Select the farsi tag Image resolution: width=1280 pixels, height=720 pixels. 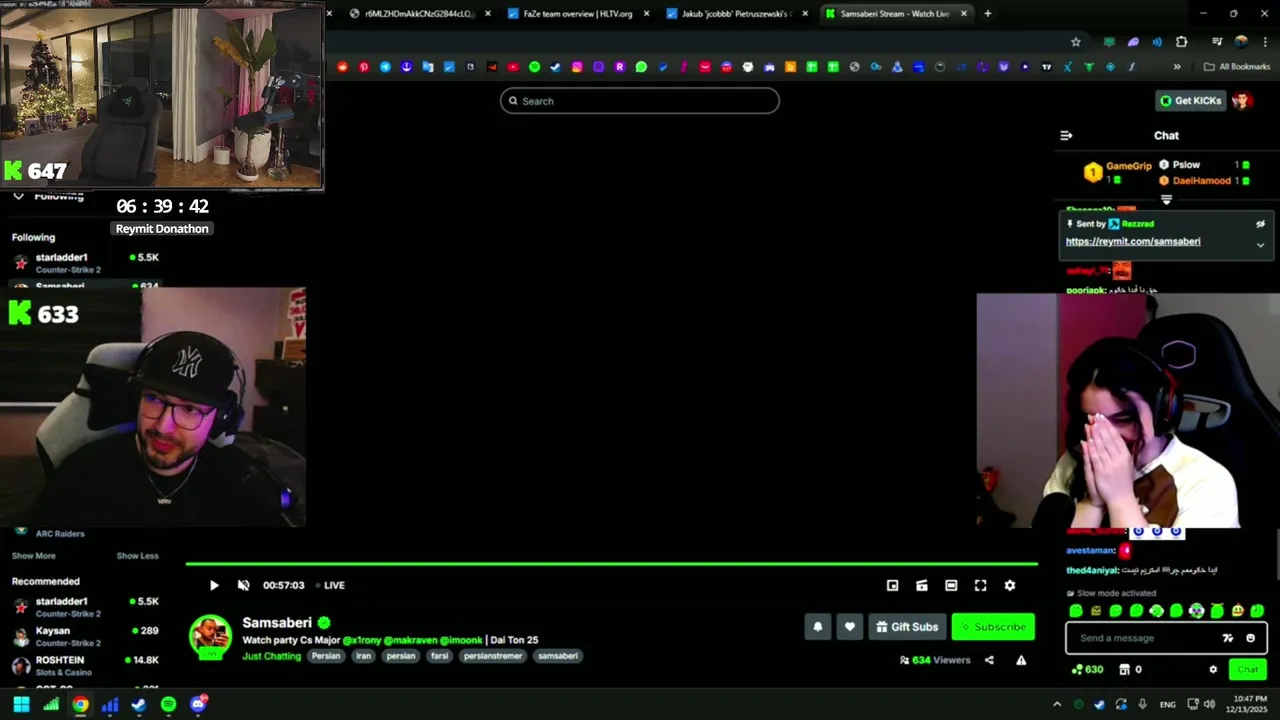[439, 656]
